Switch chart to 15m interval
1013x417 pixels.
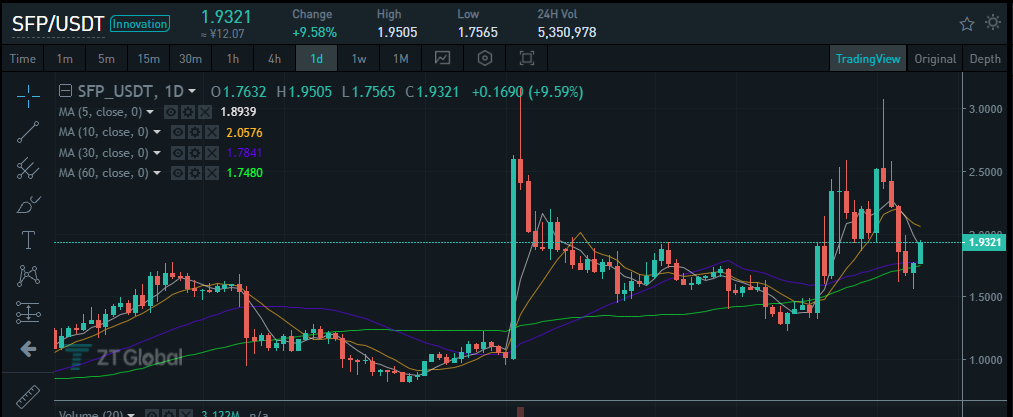coord(149,59)
